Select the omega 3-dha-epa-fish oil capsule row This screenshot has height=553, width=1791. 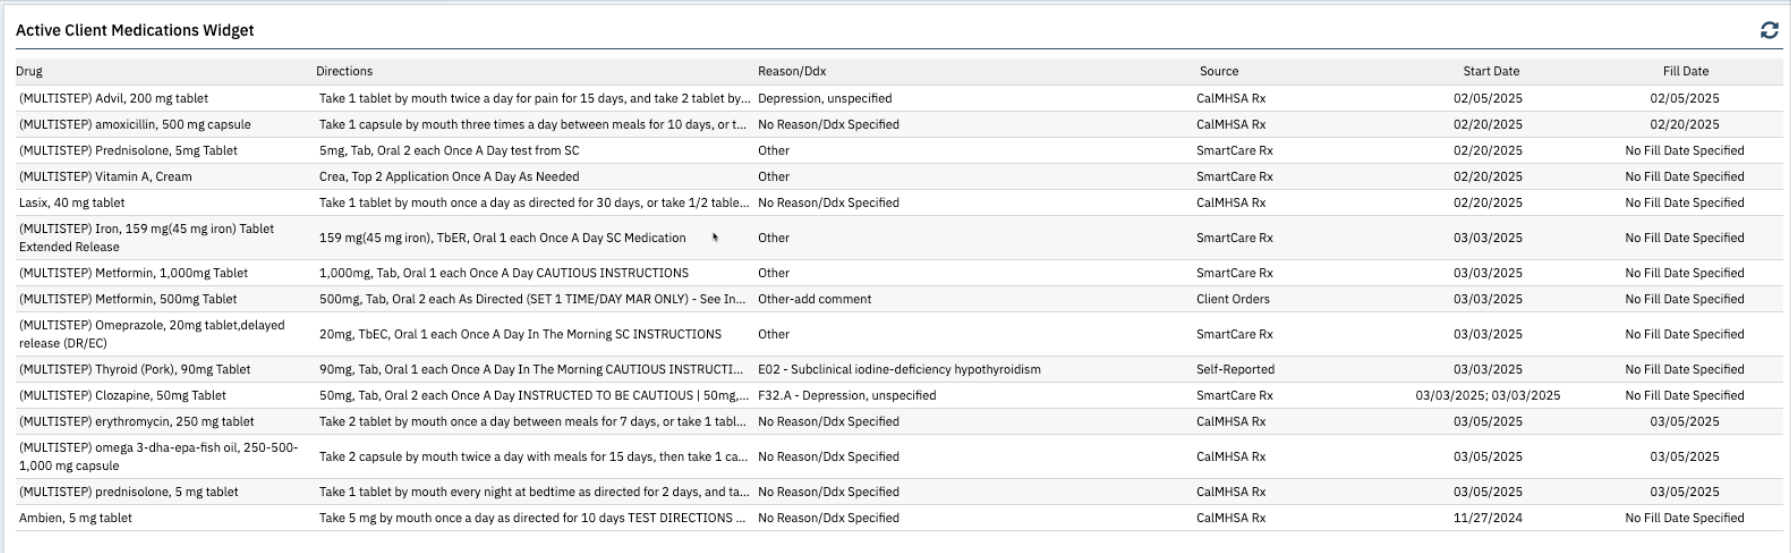tap(158, 456)
